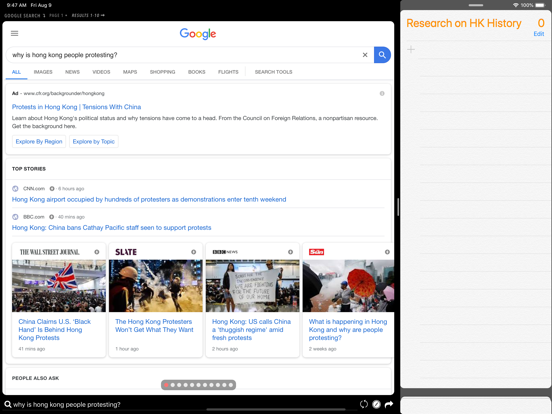The image size is (552, 414).
Task: Tap the BBC News logo on card
Action: click(225, 252)
